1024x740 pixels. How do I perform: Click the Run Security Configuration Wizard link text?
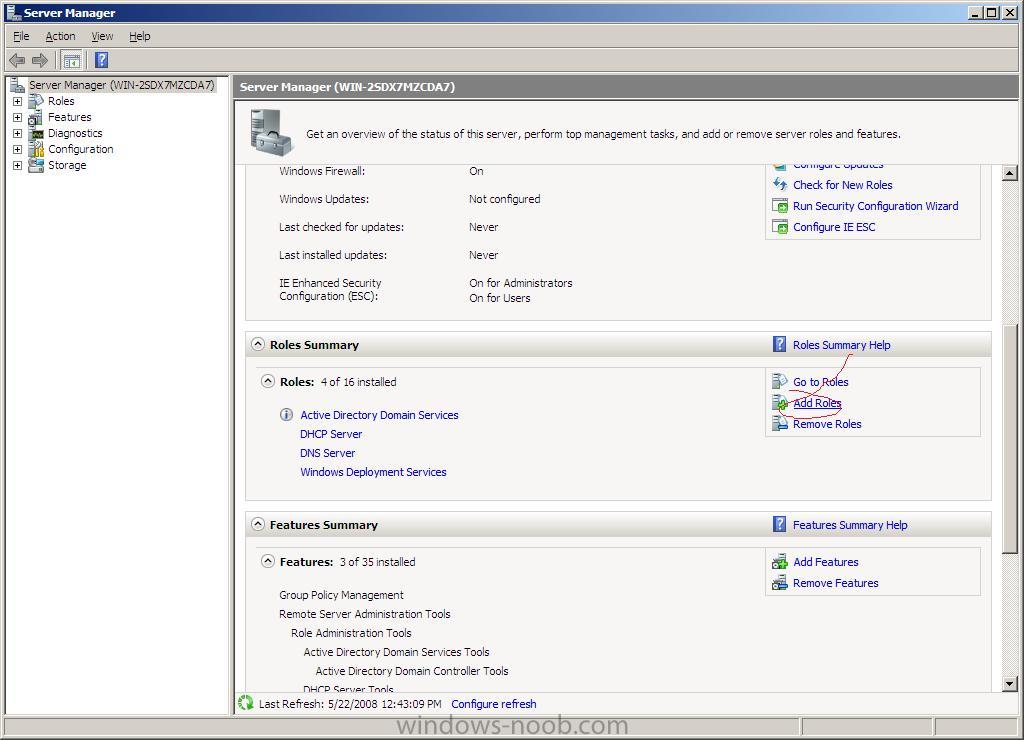point(876,206)
